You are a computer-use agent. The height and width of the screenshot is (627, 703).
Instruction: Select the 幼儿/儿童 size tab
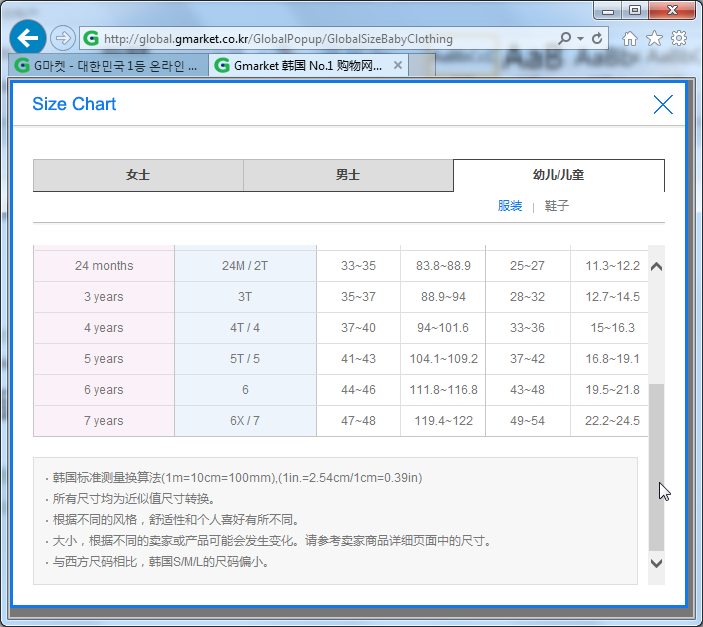559,175
